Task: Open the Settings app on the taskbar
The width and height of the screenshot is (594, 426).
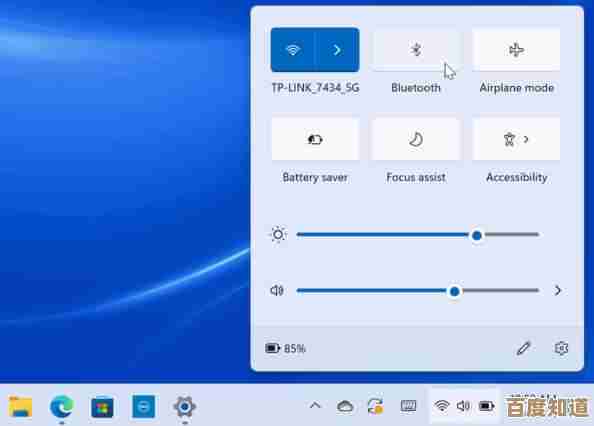Action: pyautogui.click(x=184, y=407)
